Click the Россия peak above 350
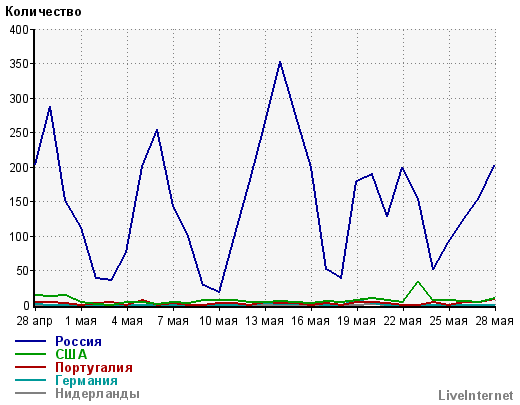 pos(280,62)
